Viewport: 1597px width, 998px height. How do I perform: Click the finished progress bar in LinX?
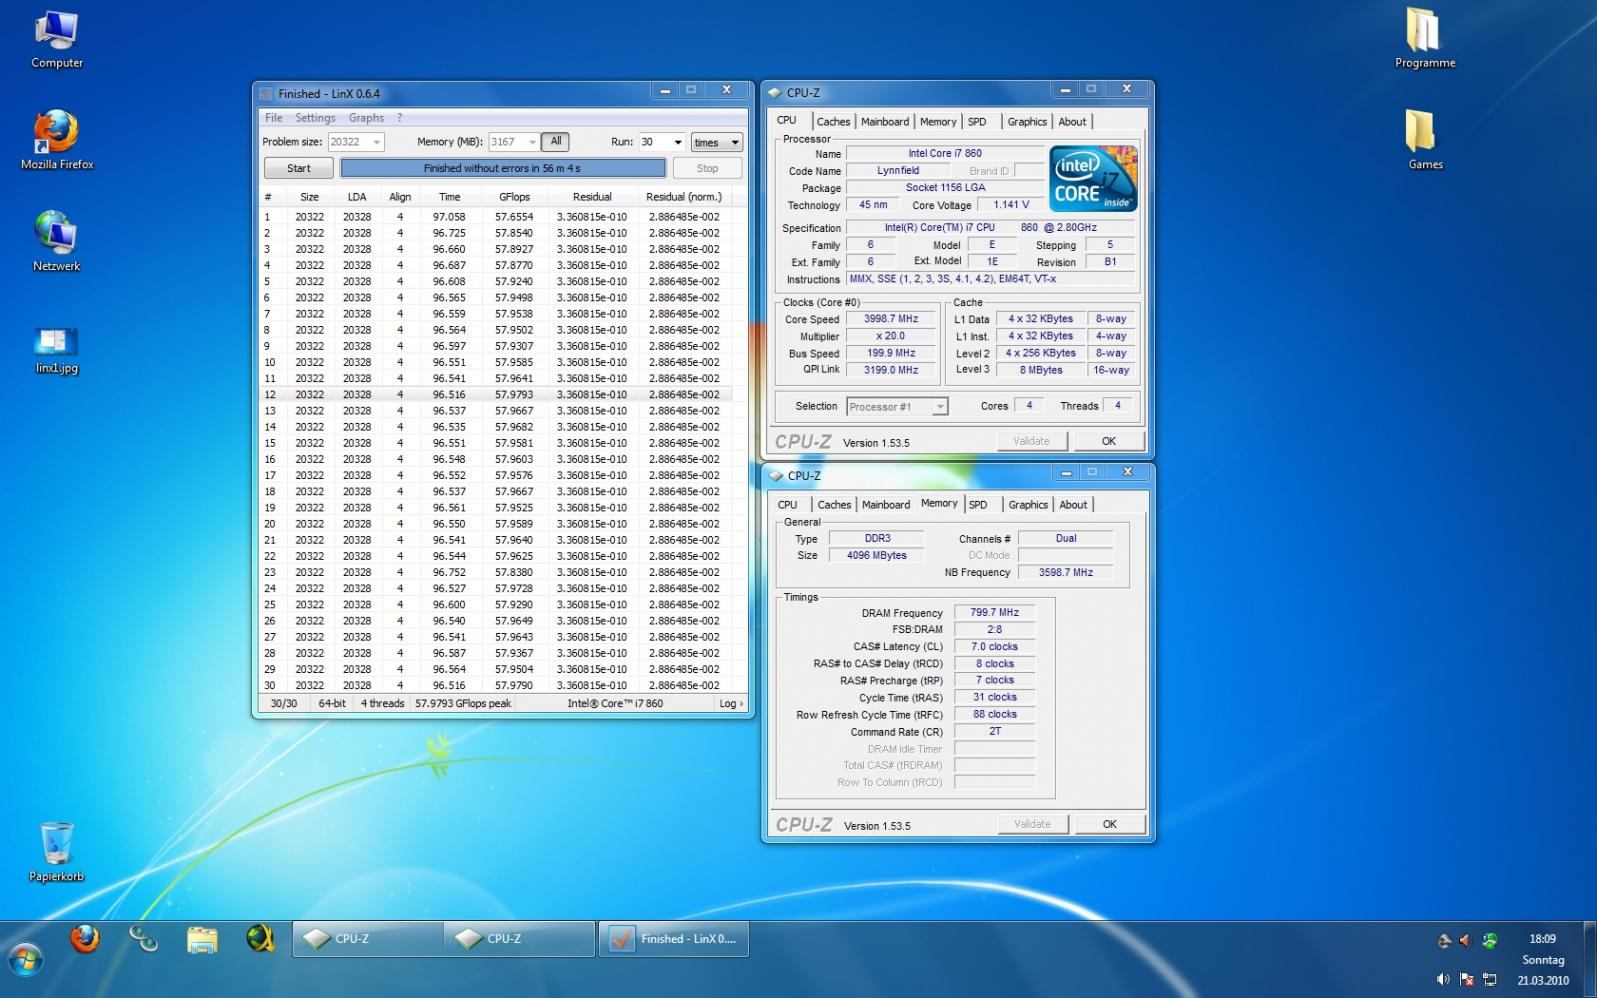[502, 168]
